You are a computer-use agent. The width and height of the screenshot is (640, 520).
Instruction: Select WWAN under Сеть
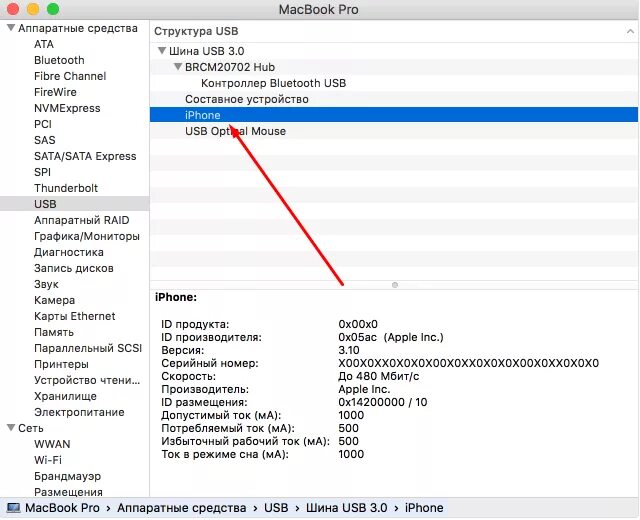pos(52,444)
